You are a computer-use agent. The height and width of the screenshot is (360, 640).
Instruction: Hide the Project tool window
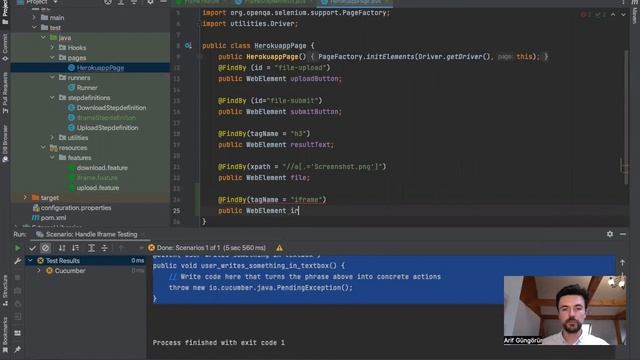(163, 2)
